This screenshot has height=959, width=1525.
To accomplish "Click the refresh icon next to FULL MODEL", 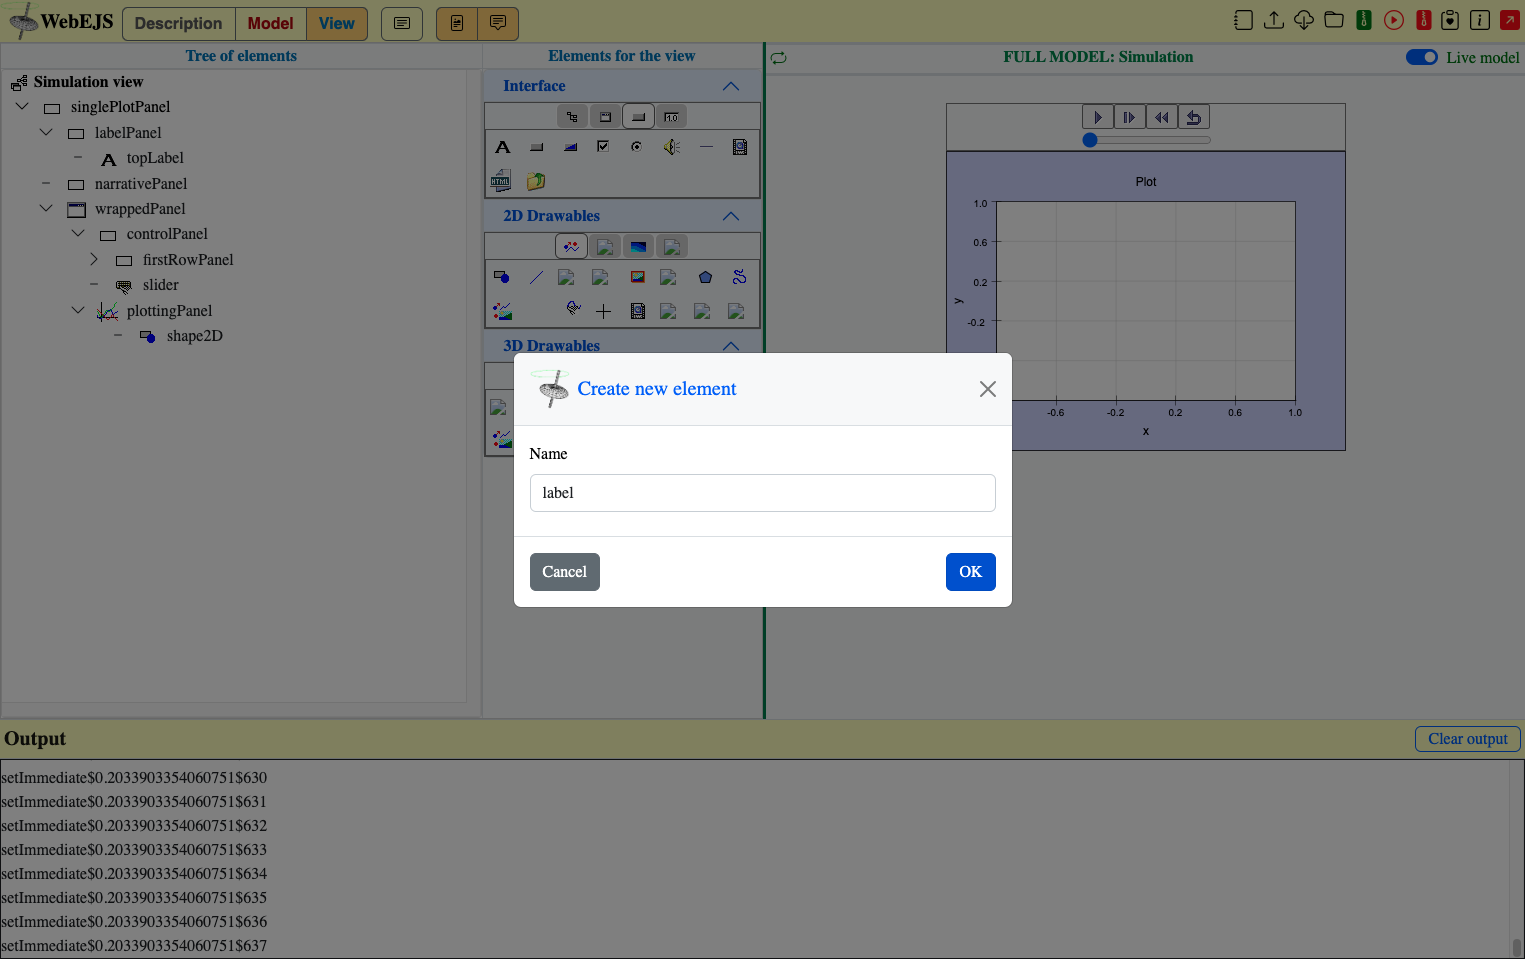I will (779, 58).
